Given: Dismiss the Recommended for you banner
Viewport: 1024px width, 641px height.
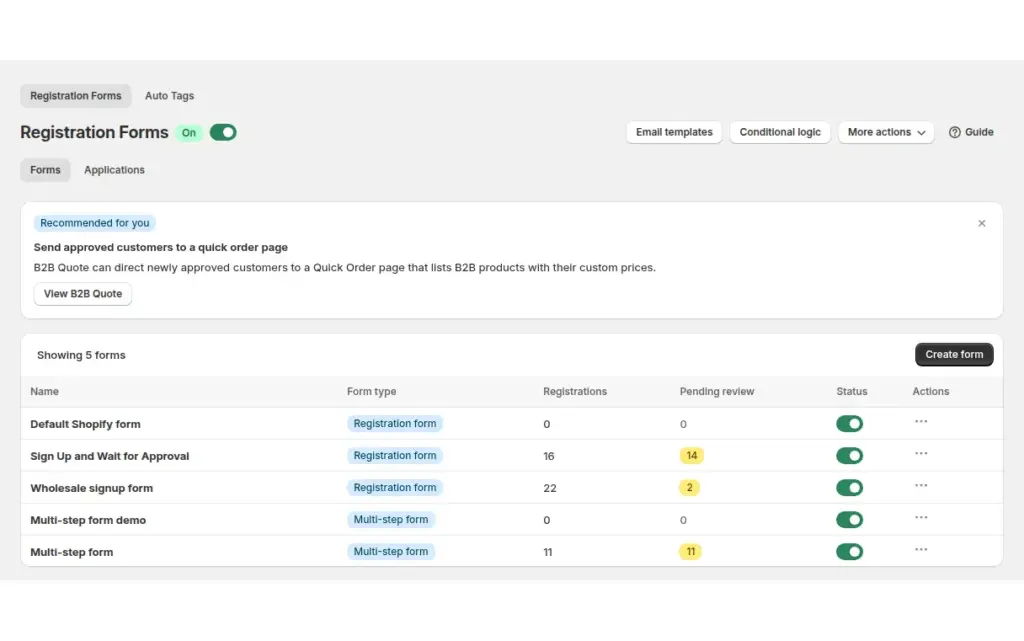Looking at the screenshot, I should pyautogui.click(x=982, y=223).
